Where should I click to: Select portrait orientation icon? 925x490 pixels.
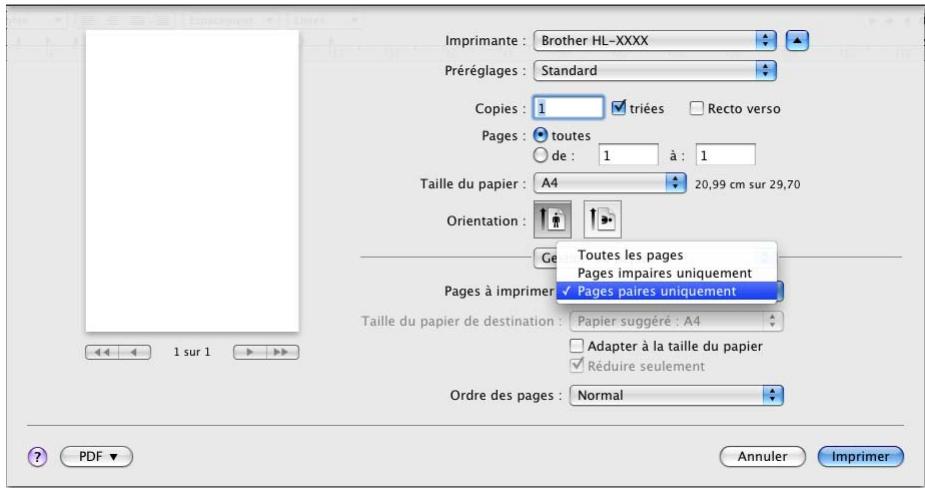point(552,219)
